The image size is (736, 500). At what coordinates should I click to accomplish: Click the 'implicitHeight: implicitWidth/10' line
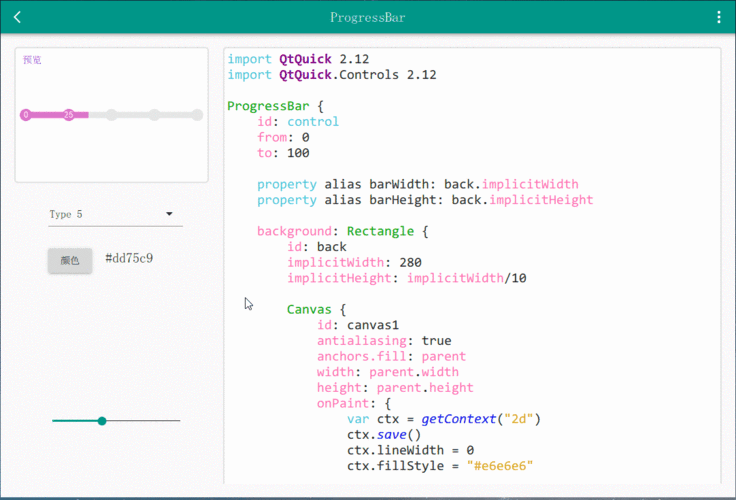tap(407, 278)
